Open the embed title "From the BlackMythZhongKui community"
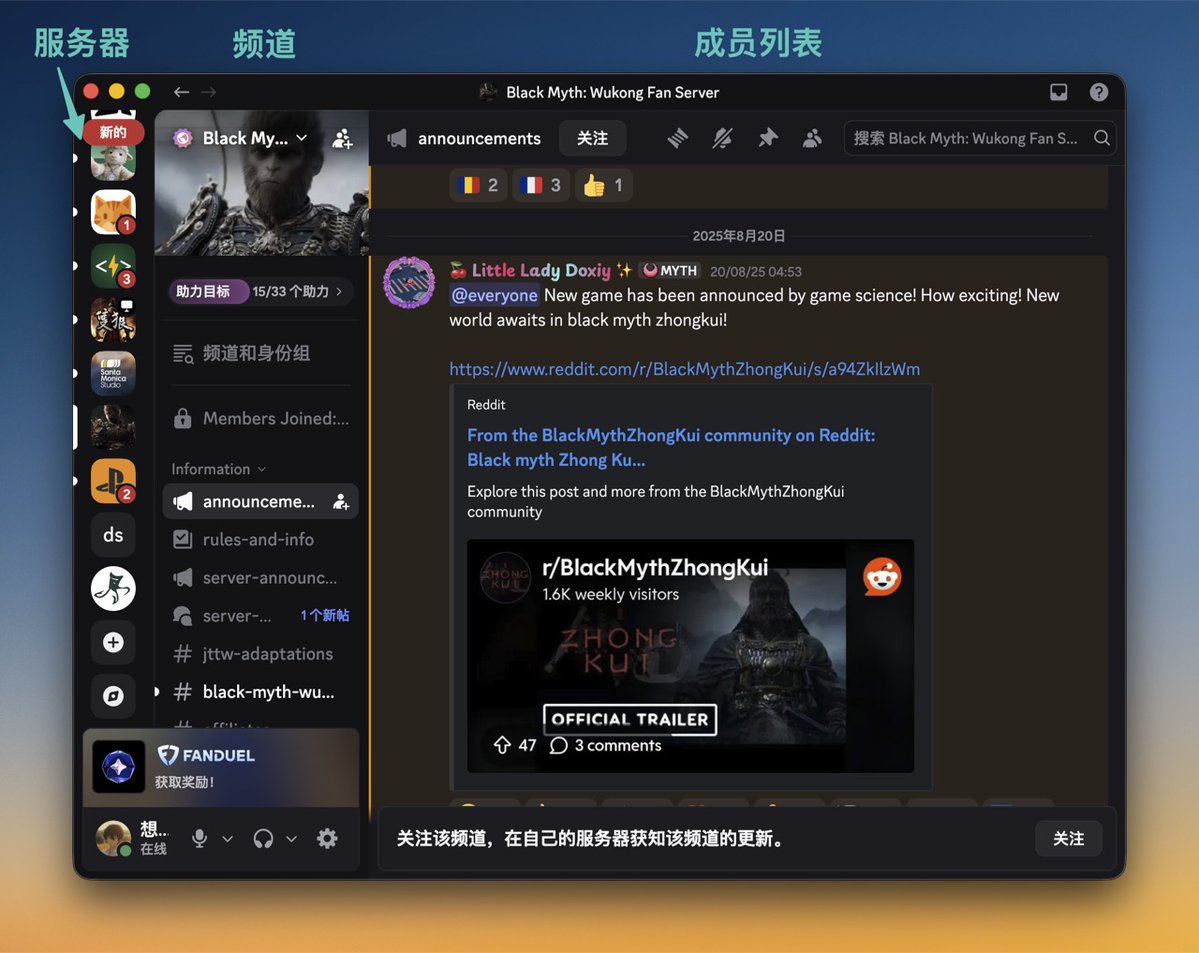 671,447
